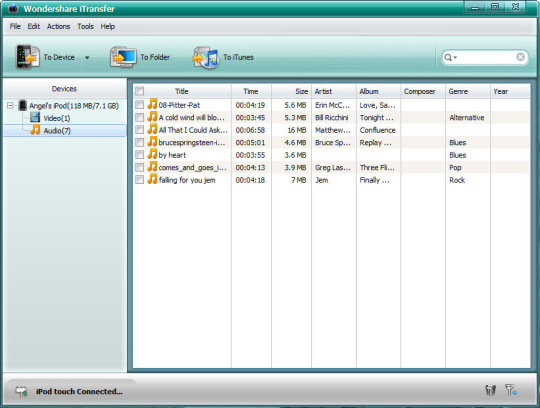Clear the search box with the X icon

tap(520, 57)
